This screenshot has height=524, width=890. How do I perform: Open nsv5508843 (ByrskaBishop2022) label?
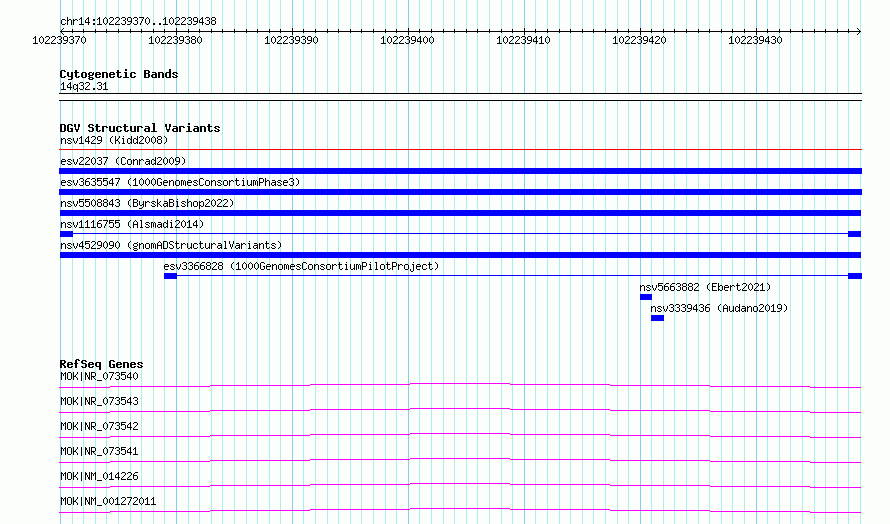147,203
